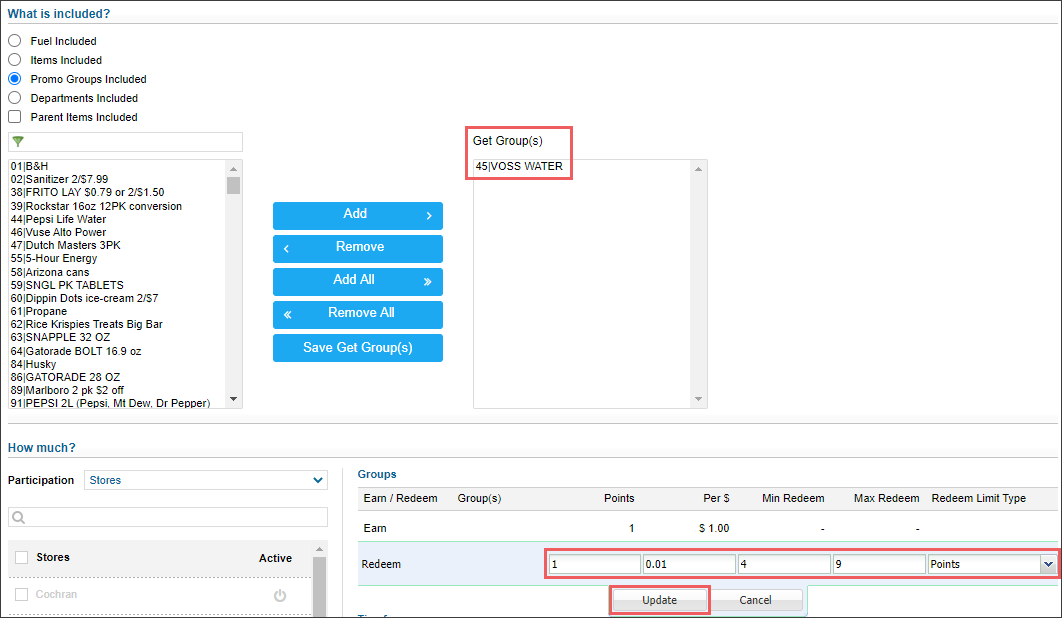Select 47|Dutch Masters 3PK item
The height and width of the screenshot is (618, 1062).
pos(66,245)
